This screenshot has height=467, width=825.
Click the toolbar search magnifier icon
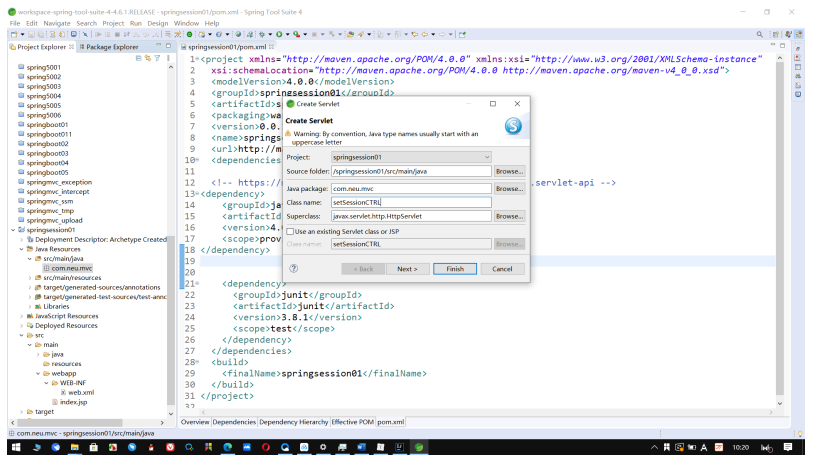pos(760,35)
